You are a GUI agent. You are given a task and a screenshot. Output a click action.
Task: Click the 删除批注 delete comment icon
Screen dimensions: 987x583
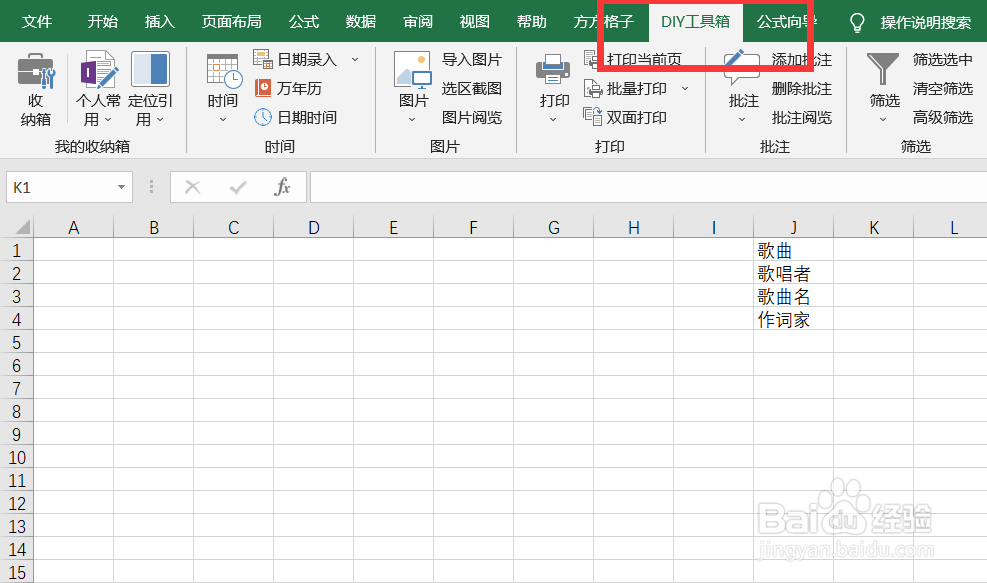(803, 88)
